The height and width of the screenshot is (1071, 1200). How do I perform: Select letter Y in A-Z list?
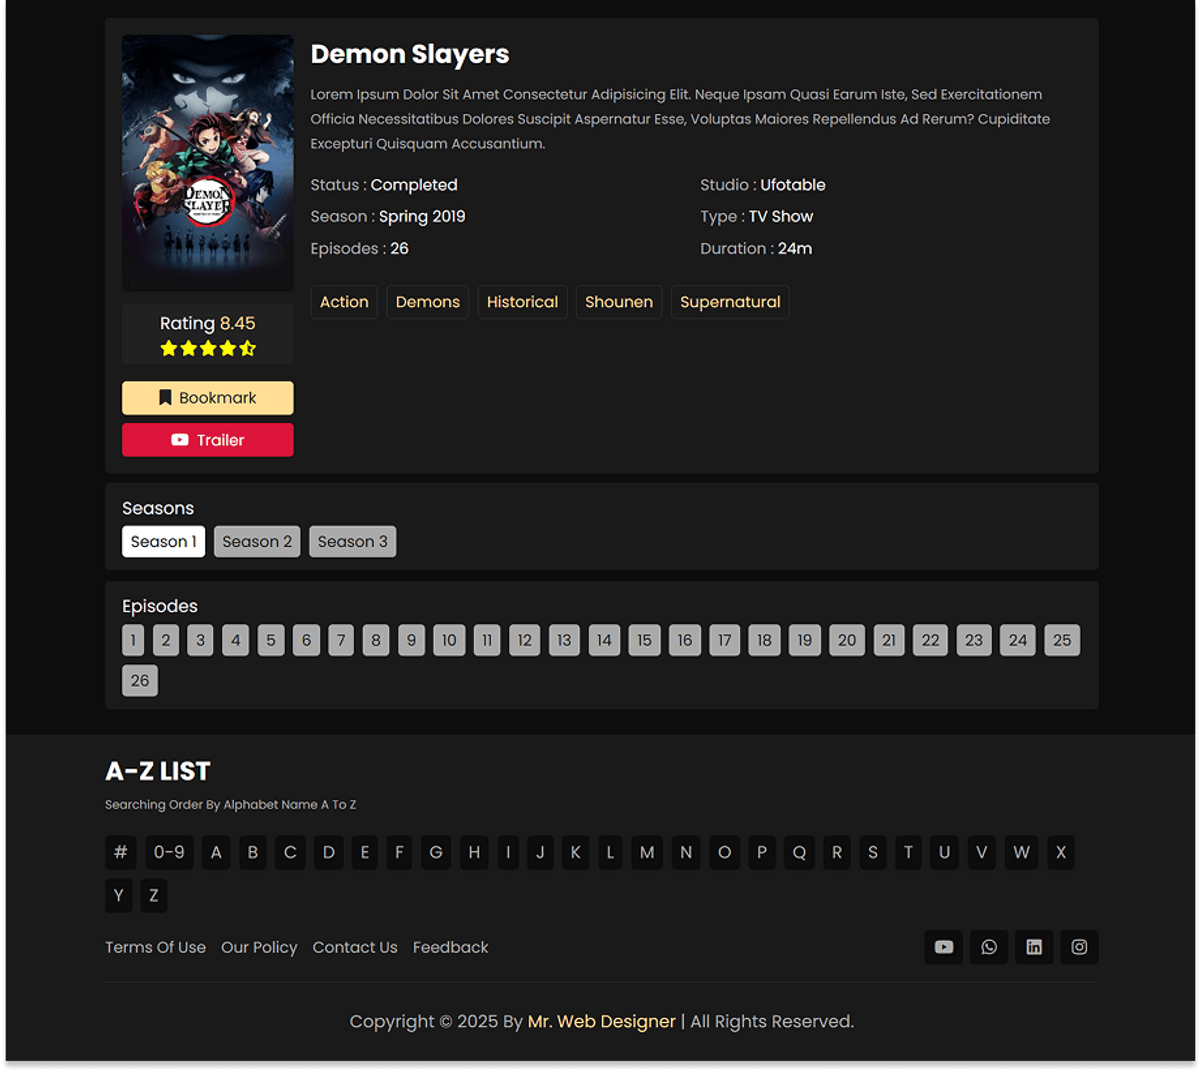pos(119,896)
